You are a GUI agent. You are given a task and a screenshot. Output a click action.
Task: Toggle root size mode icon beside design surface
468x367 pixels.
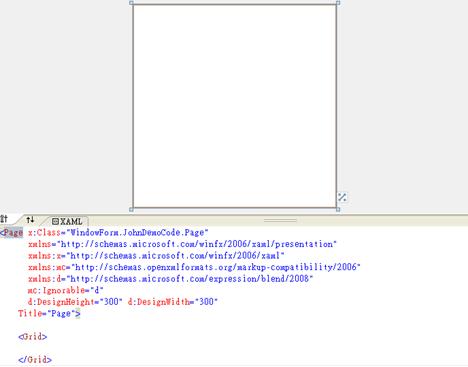[x=342, y=197]
